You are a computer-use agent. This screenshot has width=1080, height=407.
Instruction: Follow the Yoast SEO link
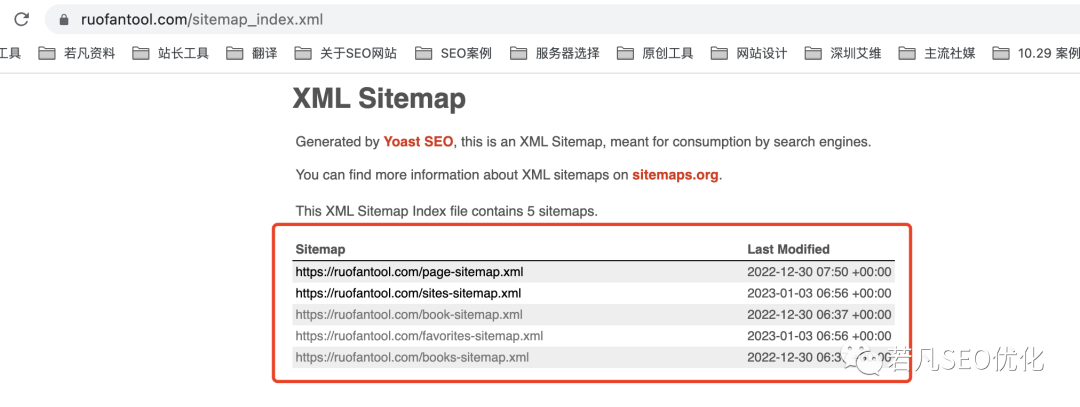pyautogui.click(x=418, y=142)
